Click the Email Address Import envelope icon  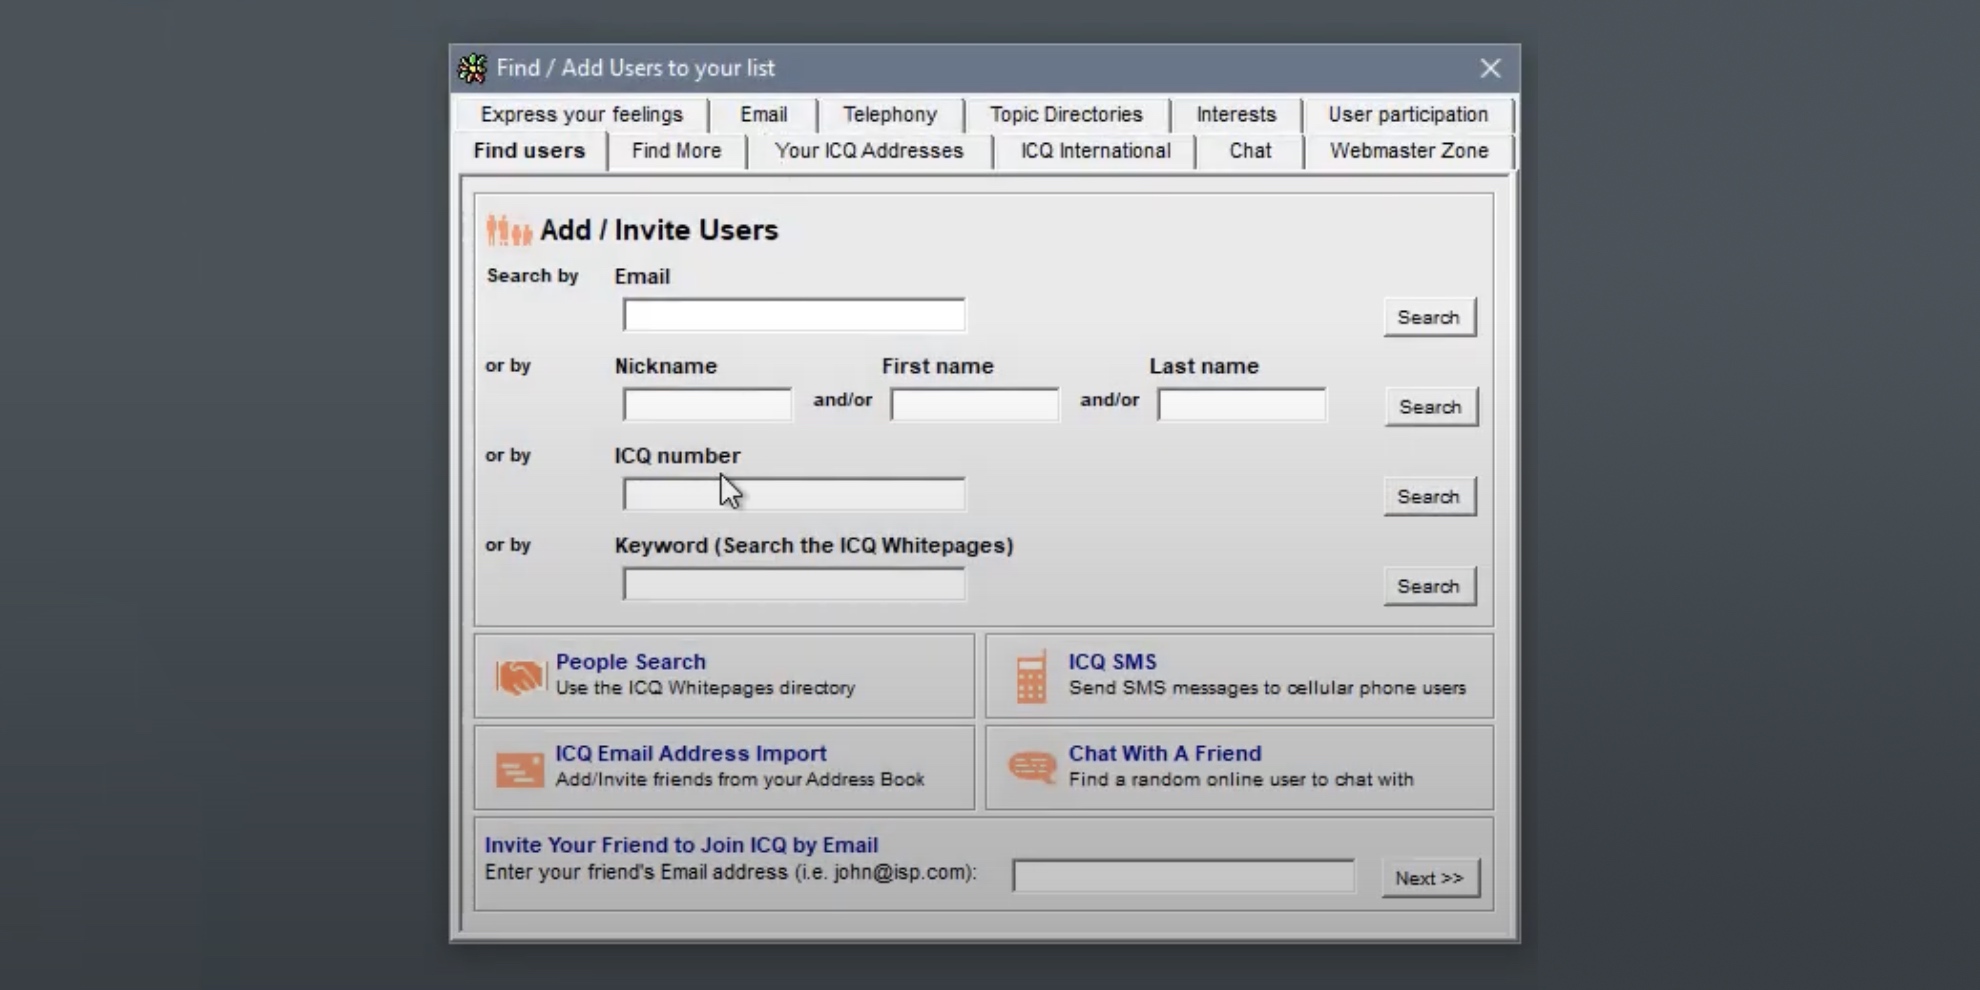pos(520,770)
